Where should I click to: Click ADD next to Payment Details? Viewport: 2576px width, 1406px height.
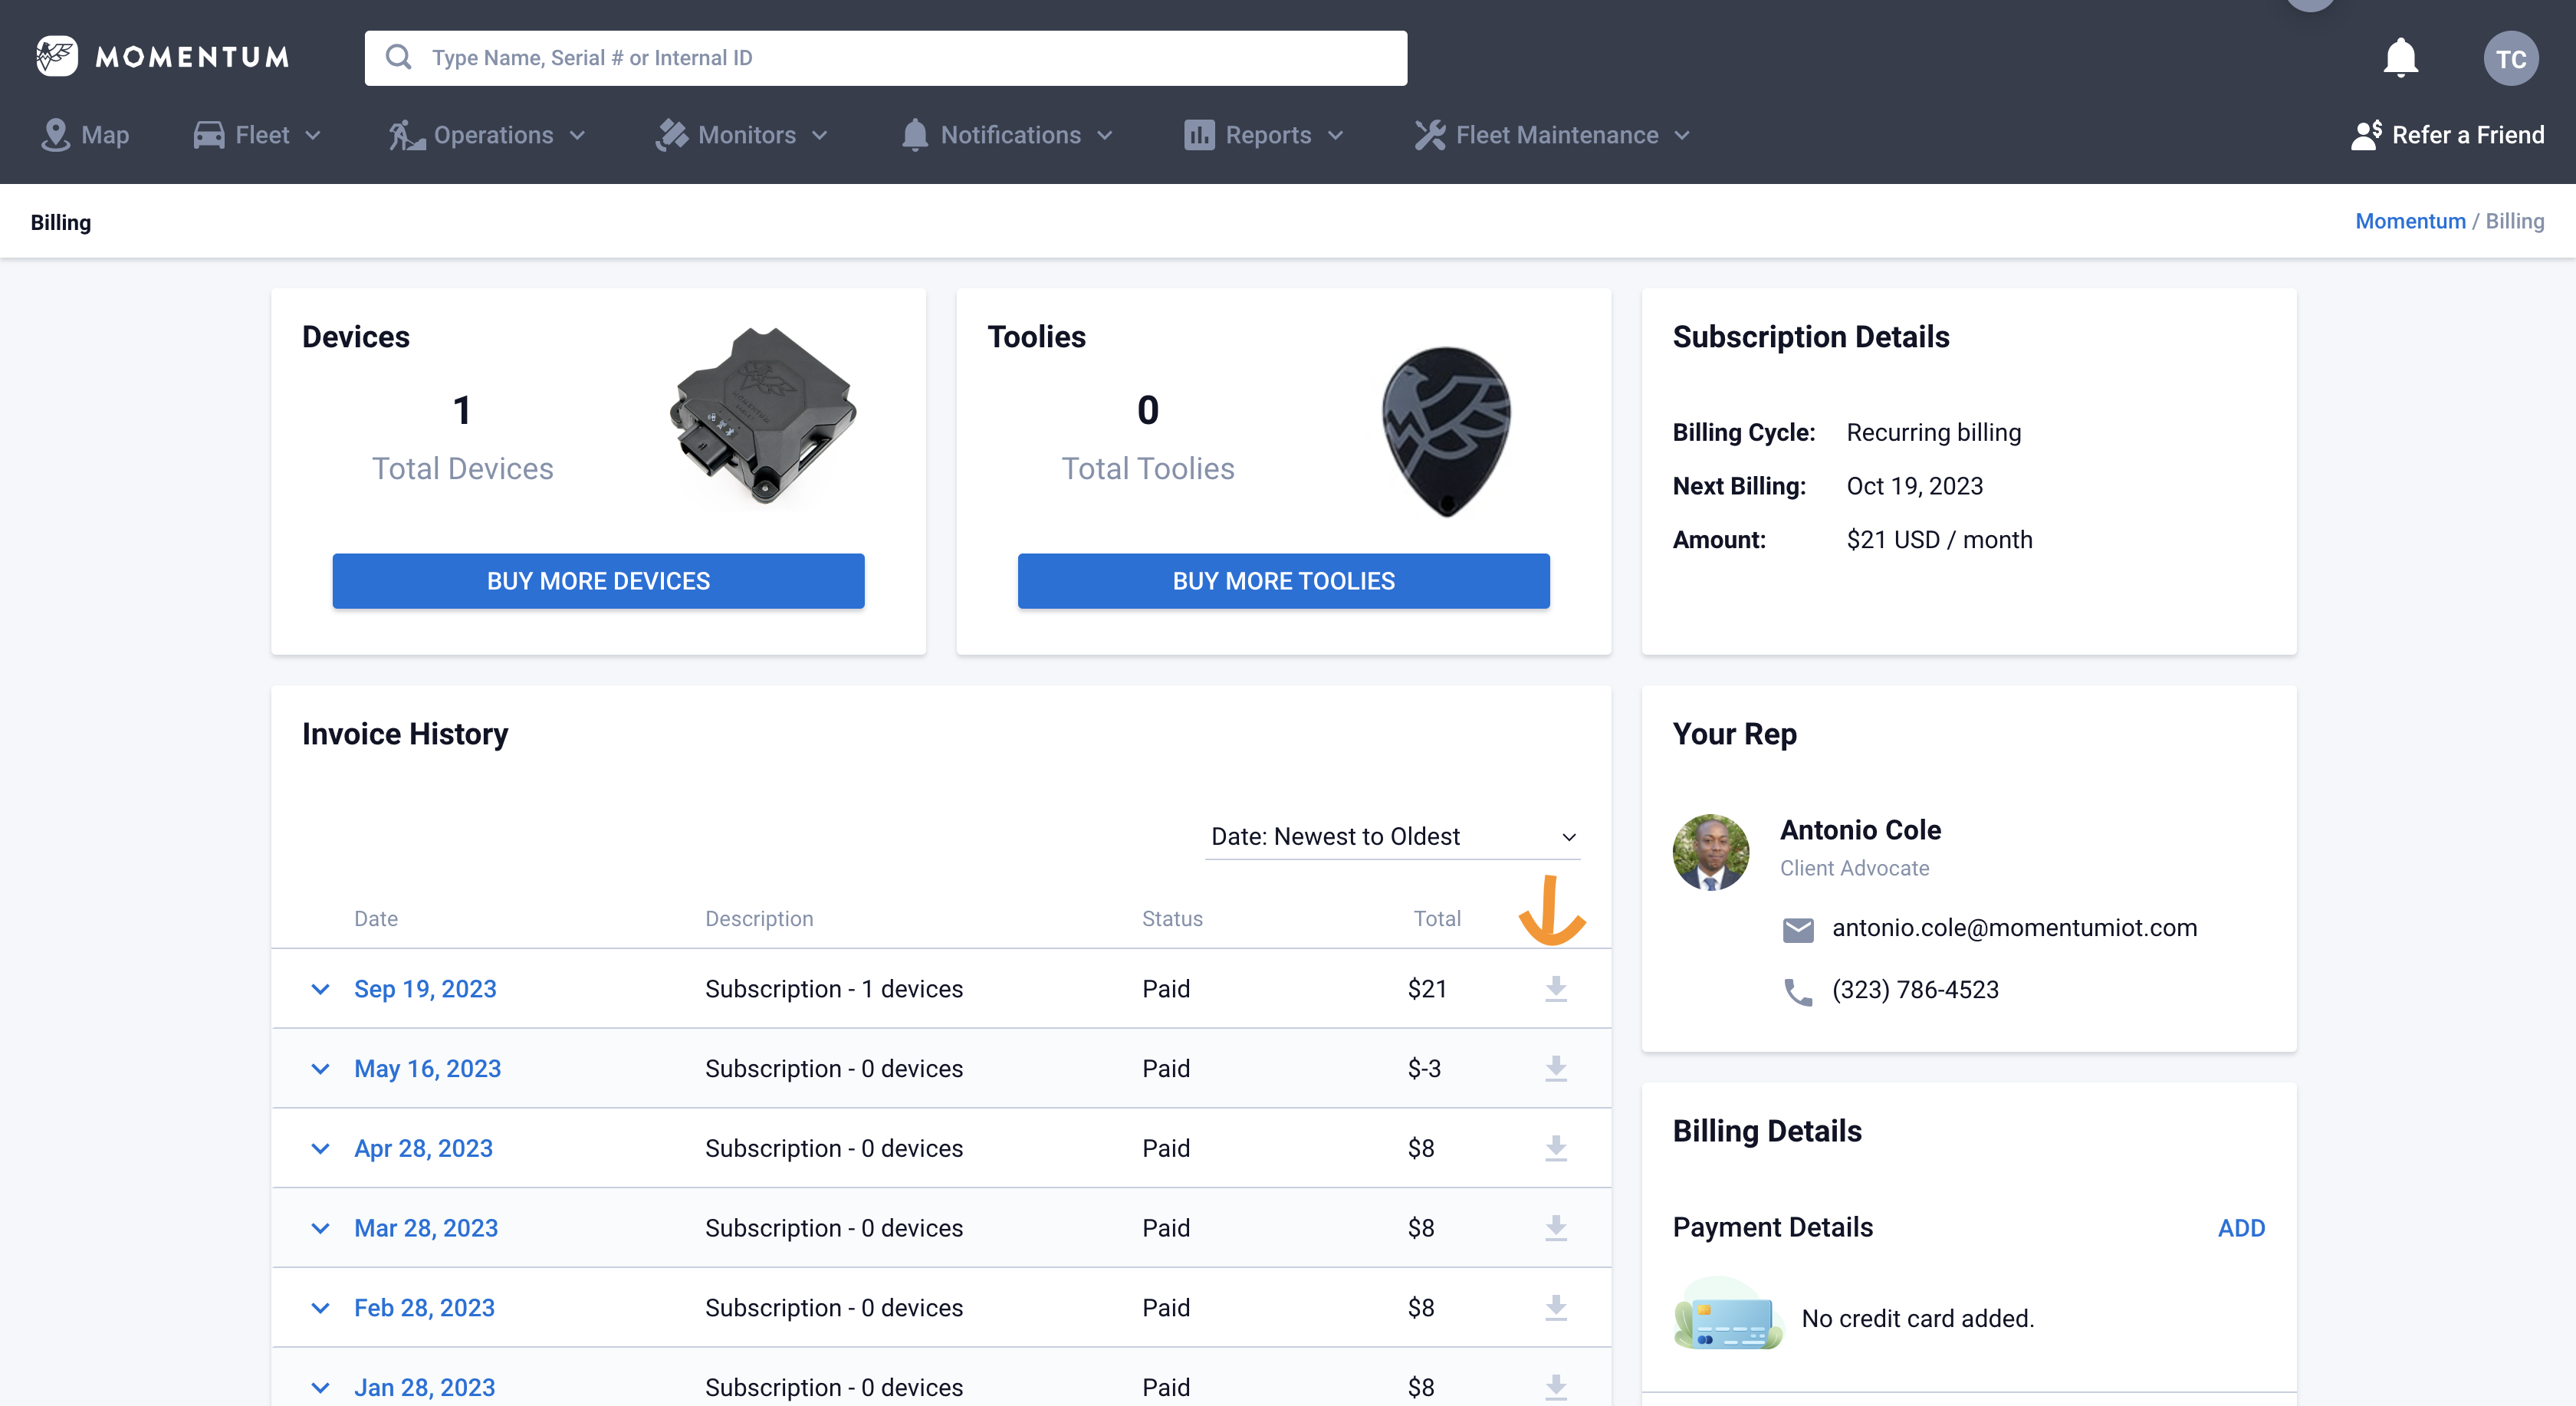point(2240,1228)
